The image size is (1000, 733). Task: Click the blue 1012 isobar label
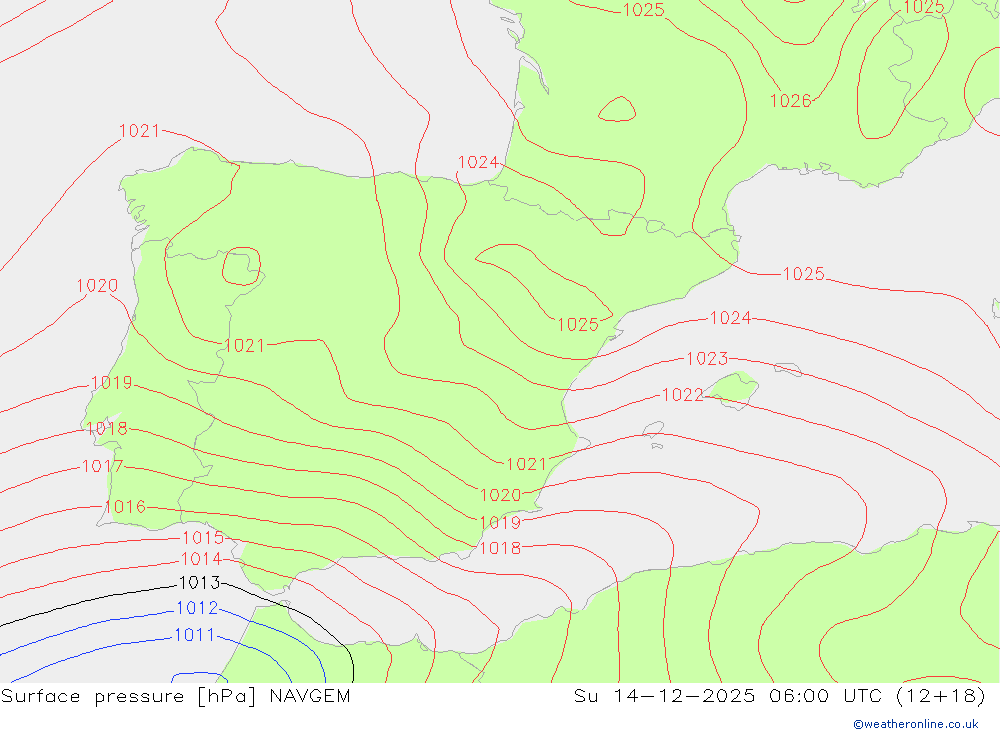pyautogui.click(x=197, y=608)
